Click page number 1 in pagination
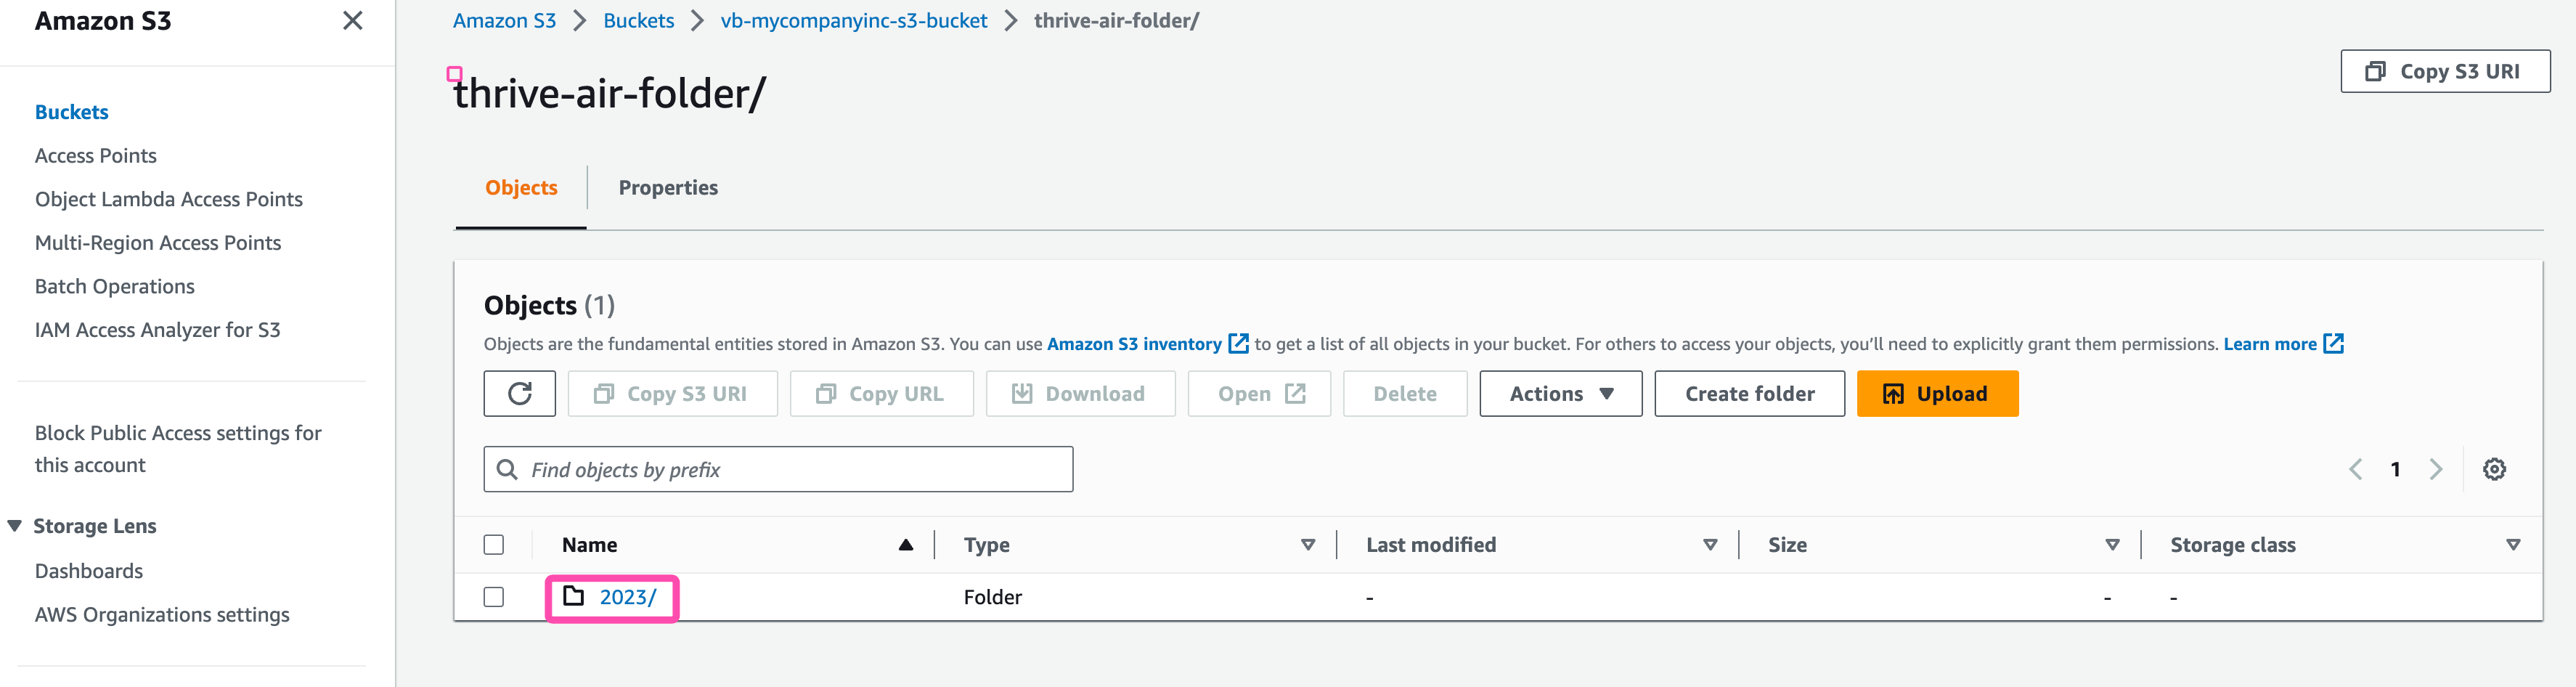 tap(2395, 469)
